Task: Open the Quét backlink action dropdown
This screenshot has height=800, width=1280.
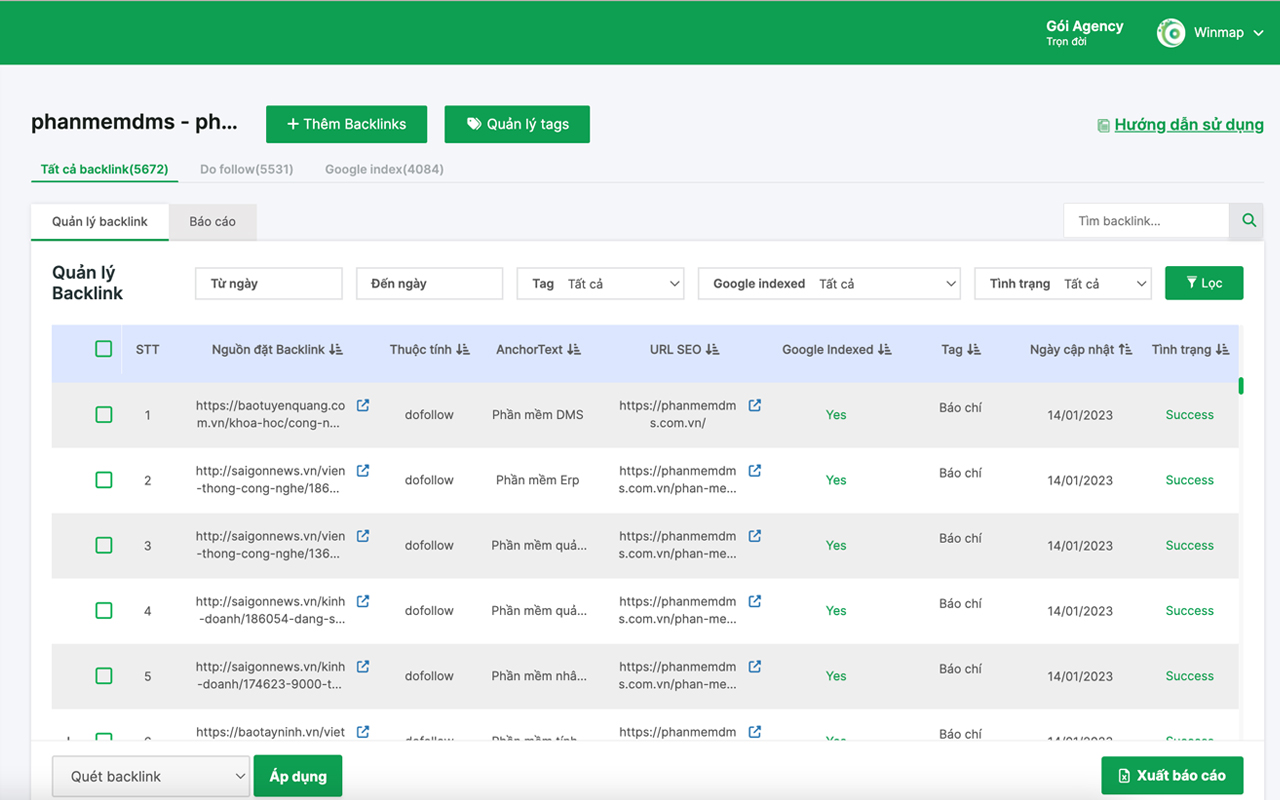Action: (150, 776)
